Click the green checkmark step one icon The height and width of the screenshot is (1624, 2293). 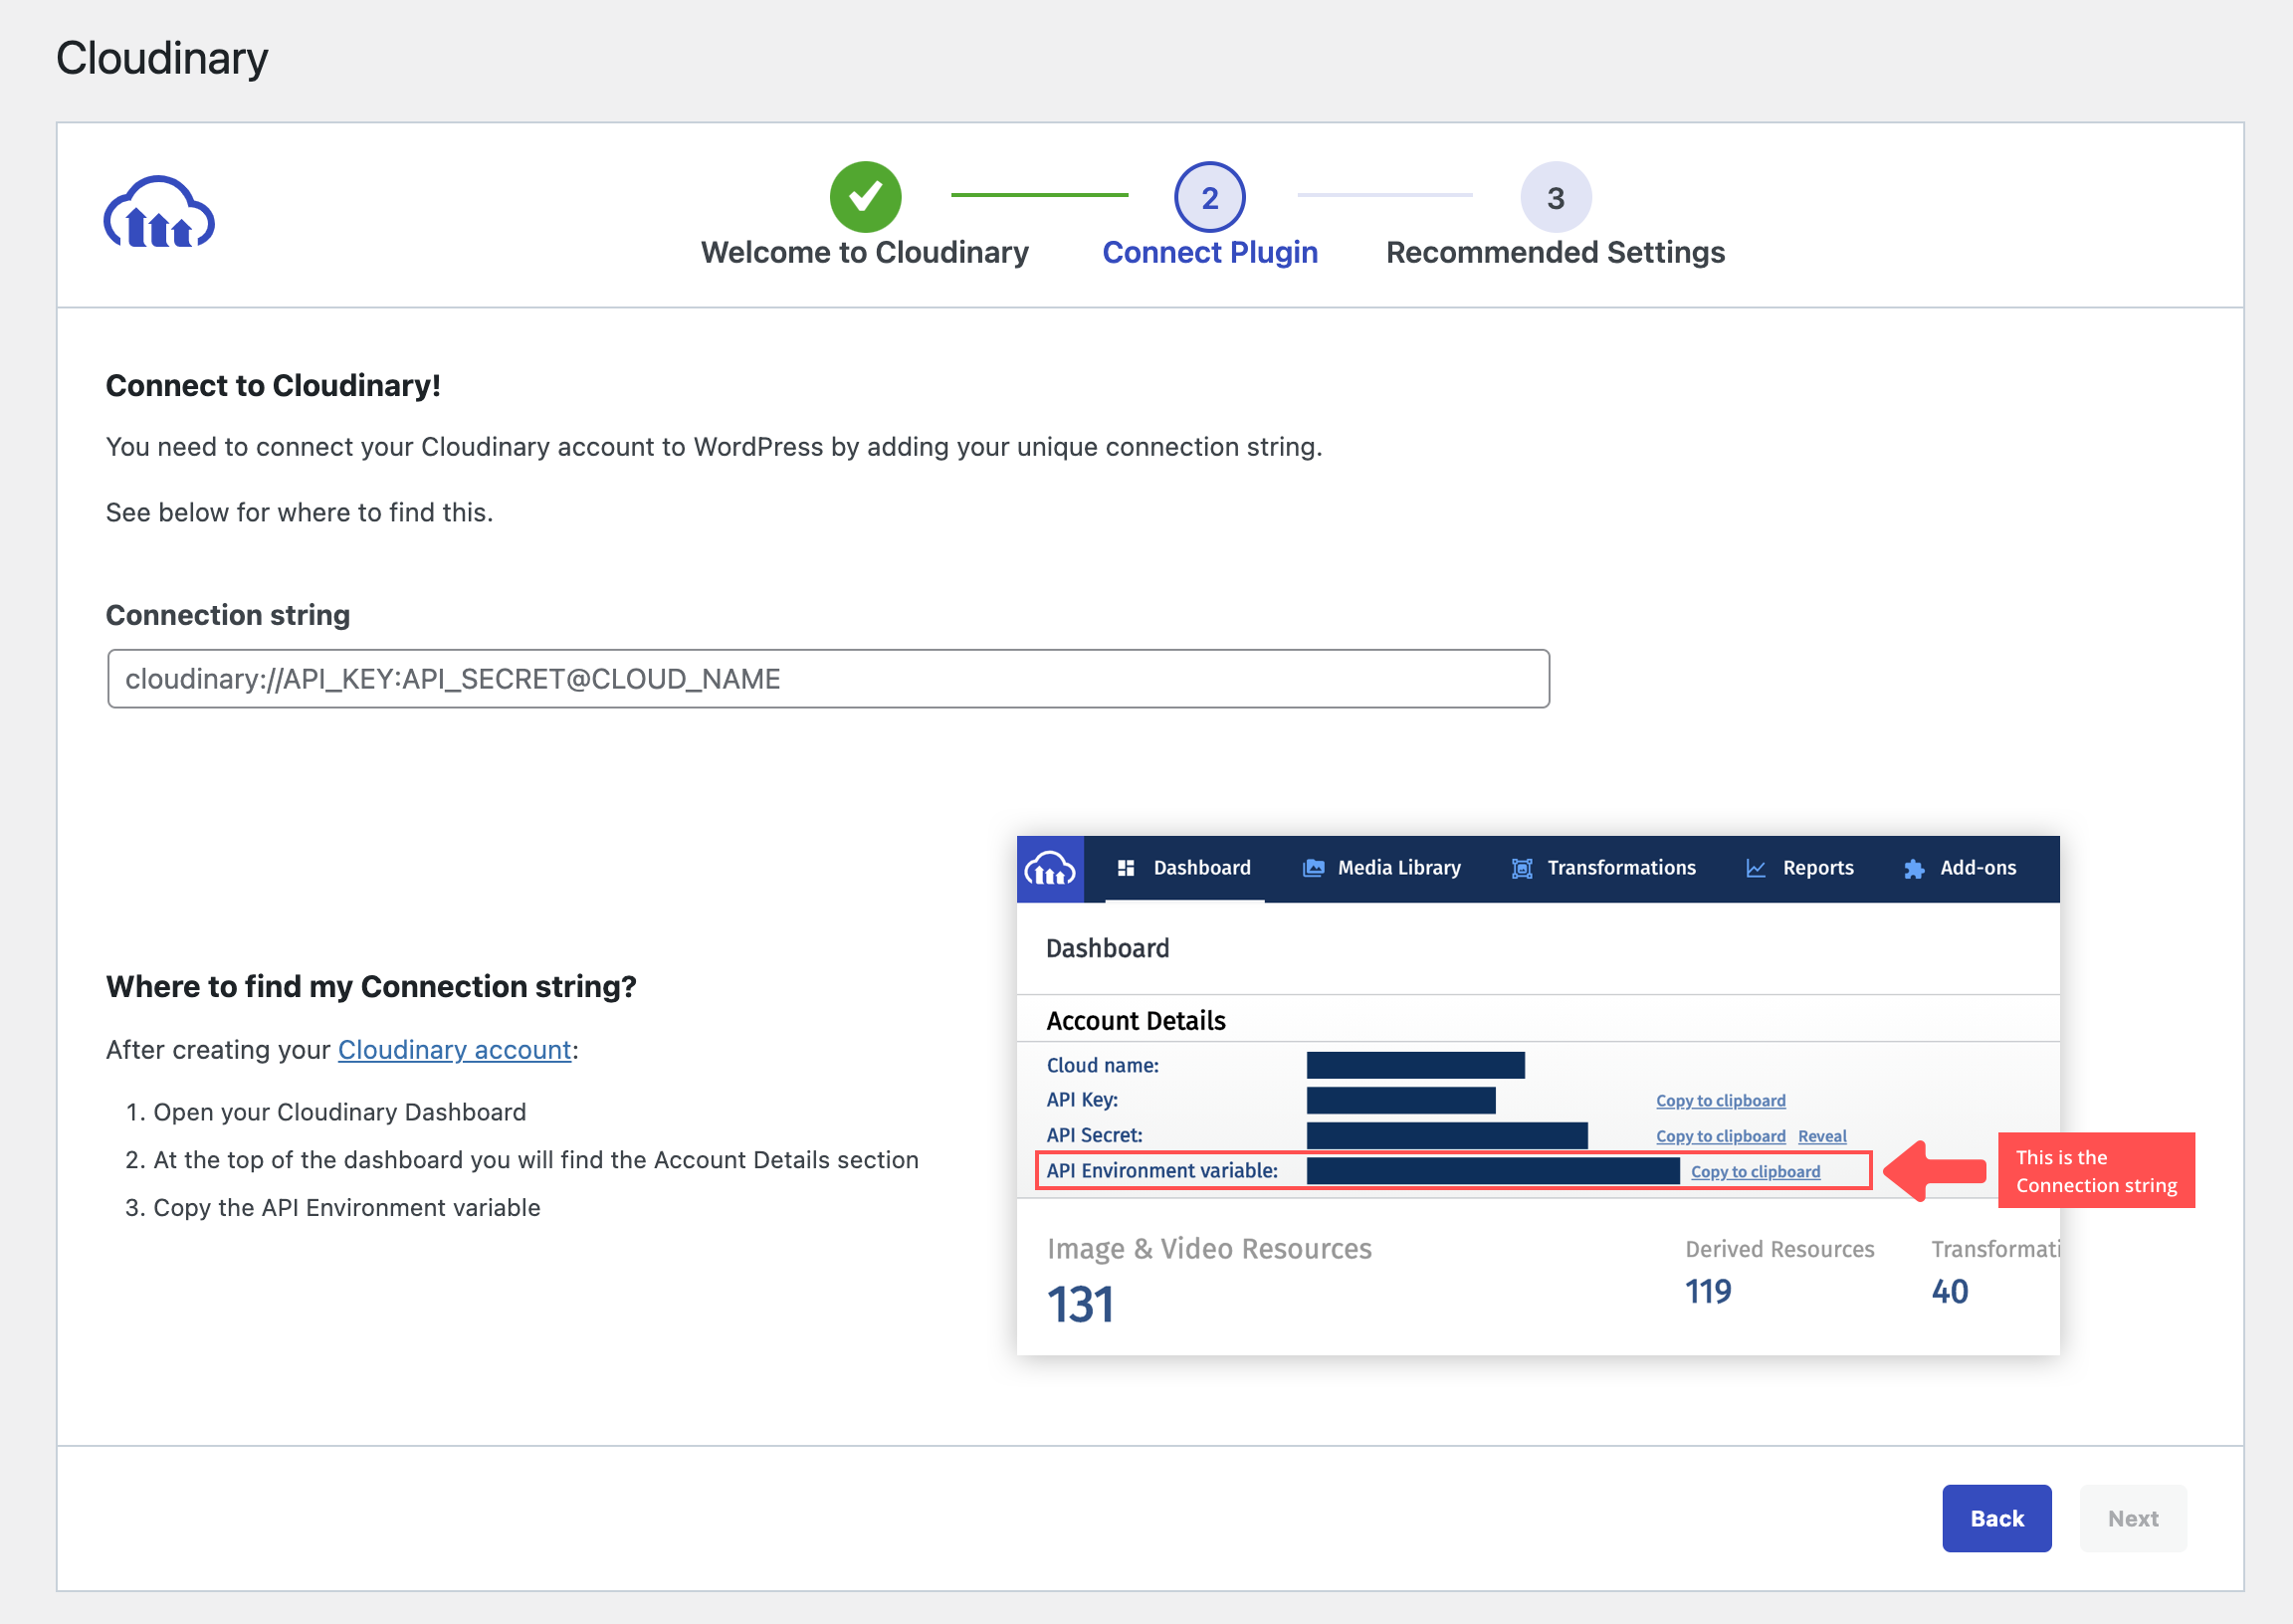click(865, 197)
